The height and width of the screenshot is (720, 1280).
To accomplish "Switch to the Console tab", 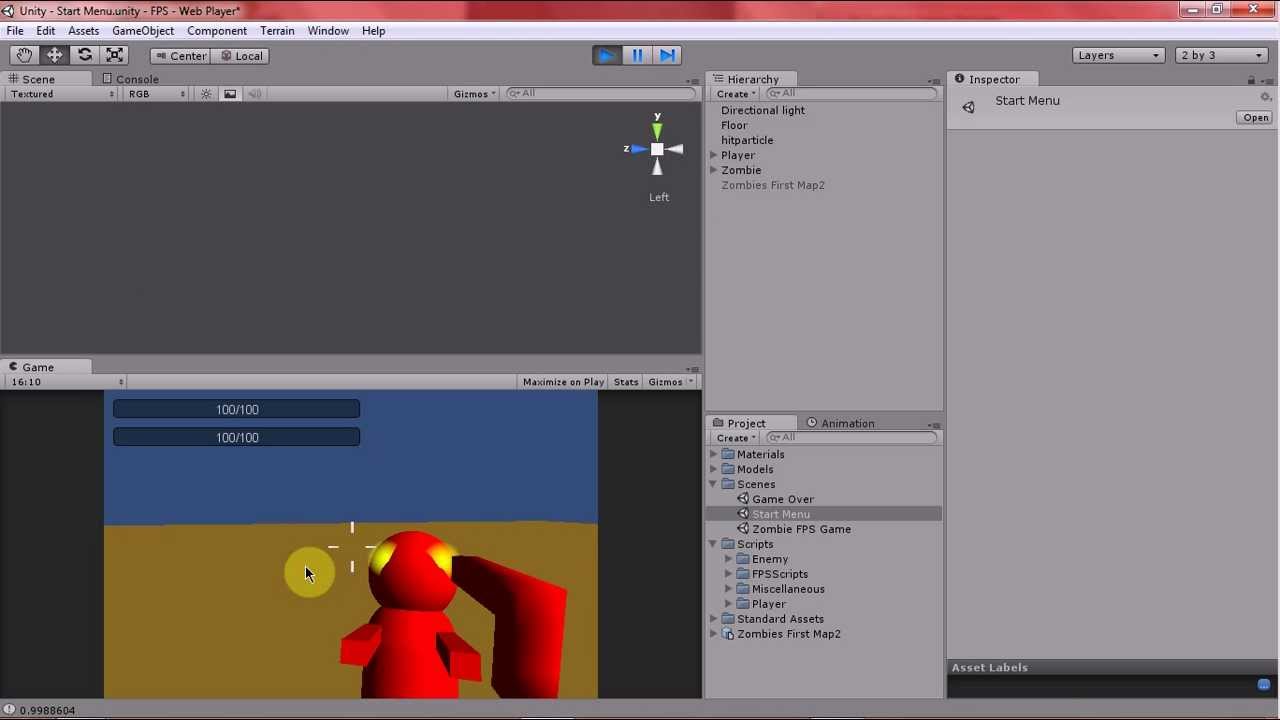I will tap(130, 79).
